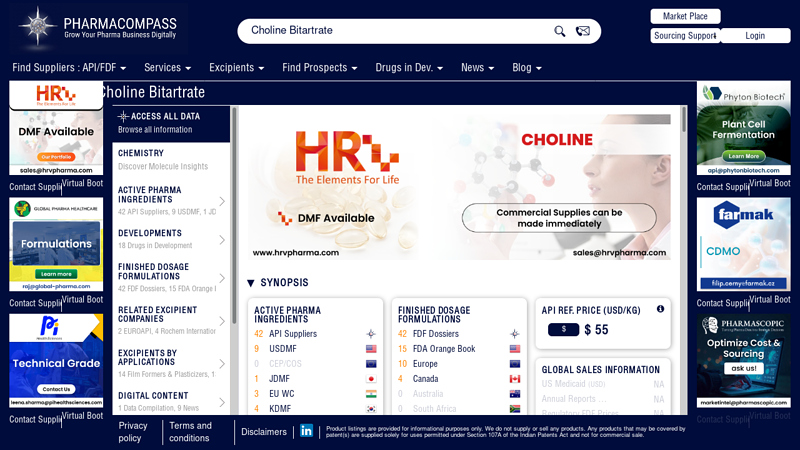The height and width of the screenshot is (450, 800).
Task: Click the Sourcing Support button
Action: point(685,36)
